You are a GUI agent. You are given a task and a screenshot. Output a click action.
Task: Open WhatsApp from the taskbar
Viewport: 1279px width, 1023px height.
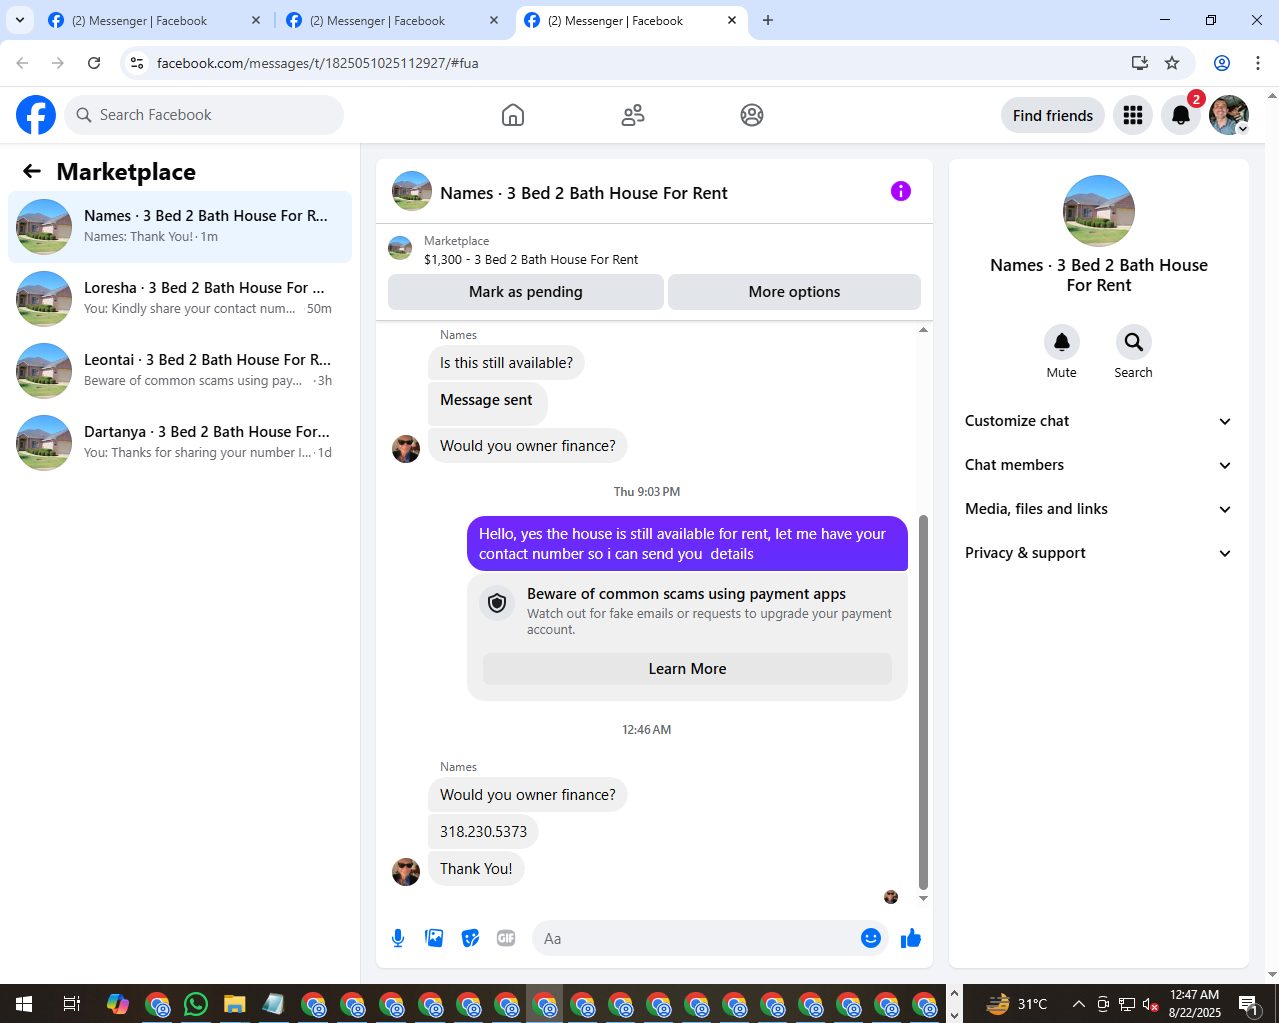tap(196, 1004)
